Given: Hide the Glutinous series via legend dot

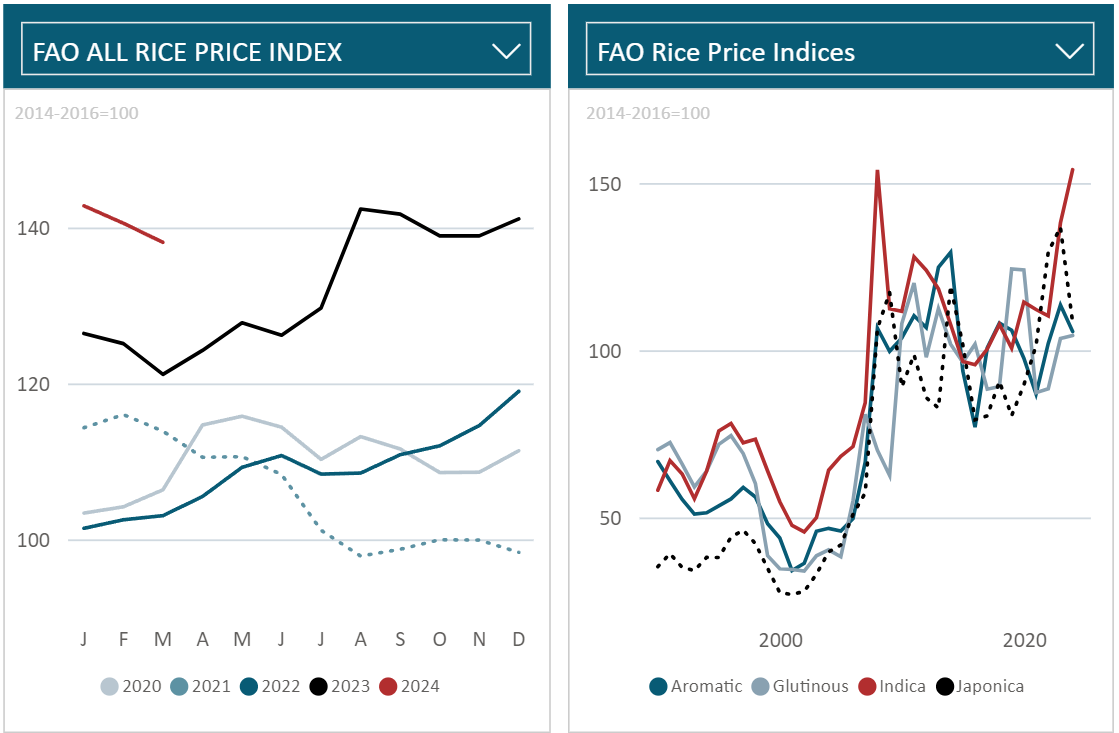Looking at the screenshot, I should [x=761, y=686].
